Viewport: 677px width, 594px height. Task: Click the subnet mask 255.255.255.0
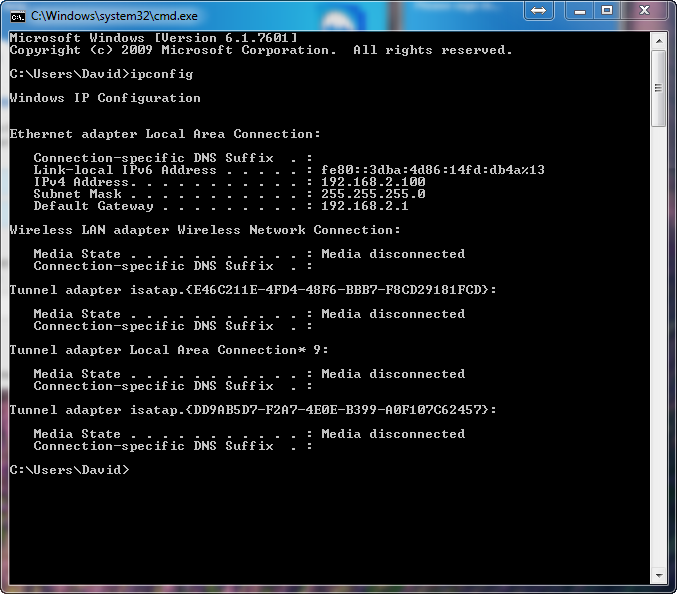tap(373, 194)
